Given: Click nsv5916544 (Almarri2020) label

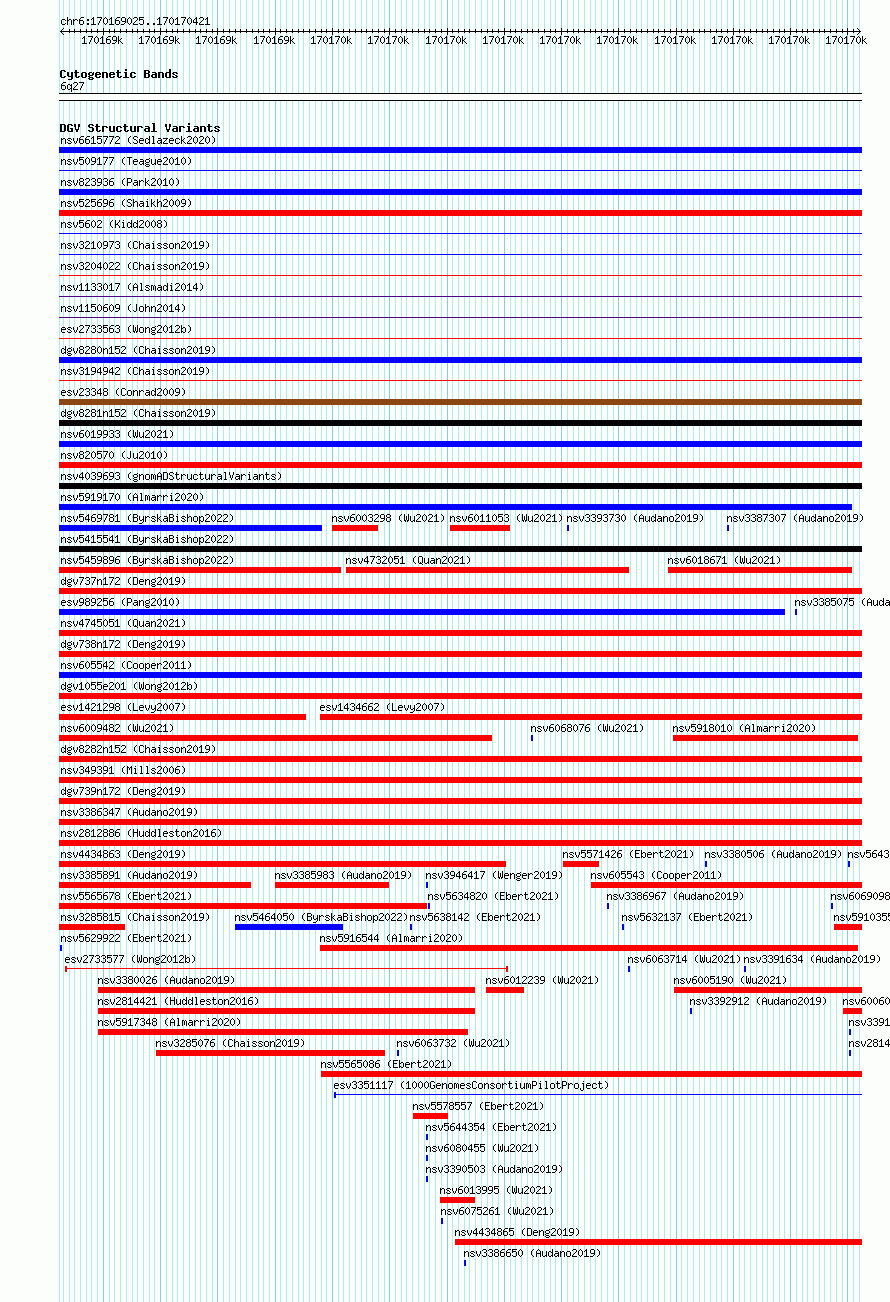Looking at the screenshot, I should 391,938.
